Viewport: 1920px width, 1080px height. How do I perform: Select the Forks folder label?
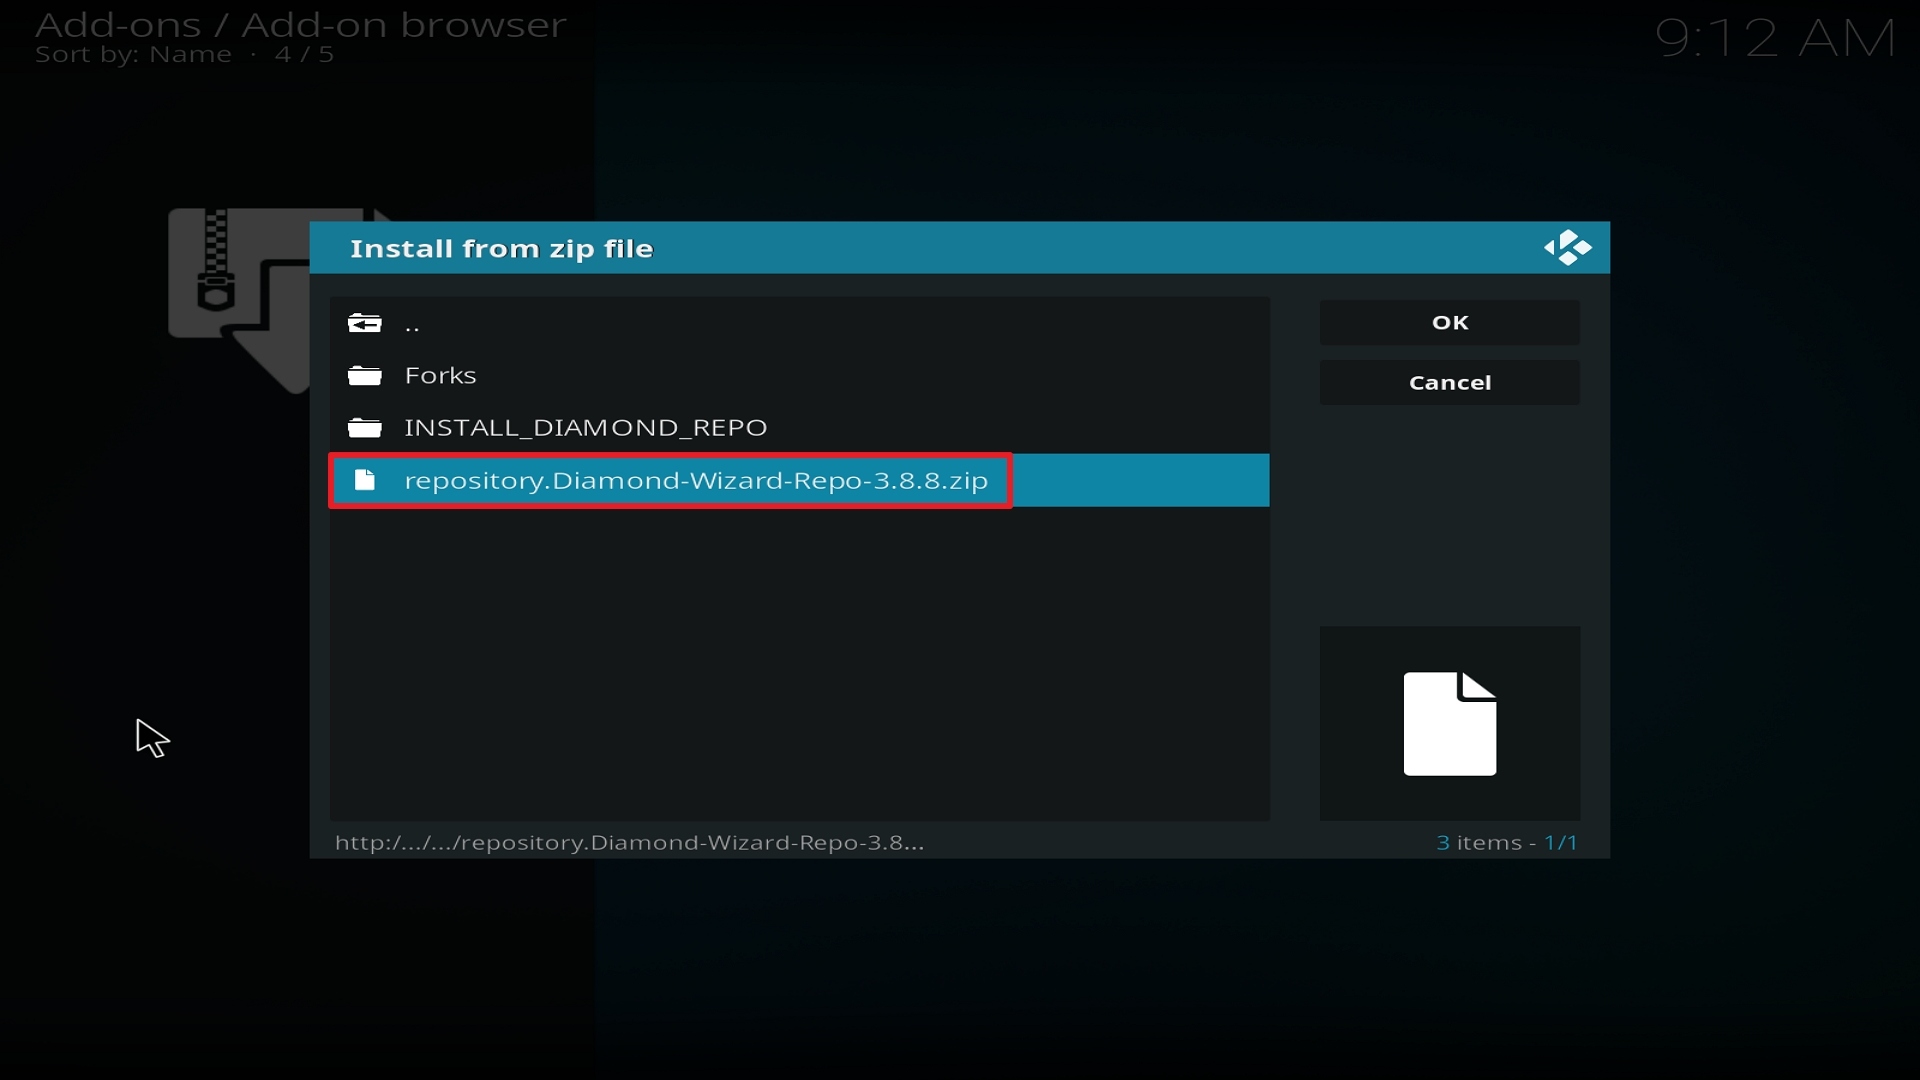tap(440, 375)
